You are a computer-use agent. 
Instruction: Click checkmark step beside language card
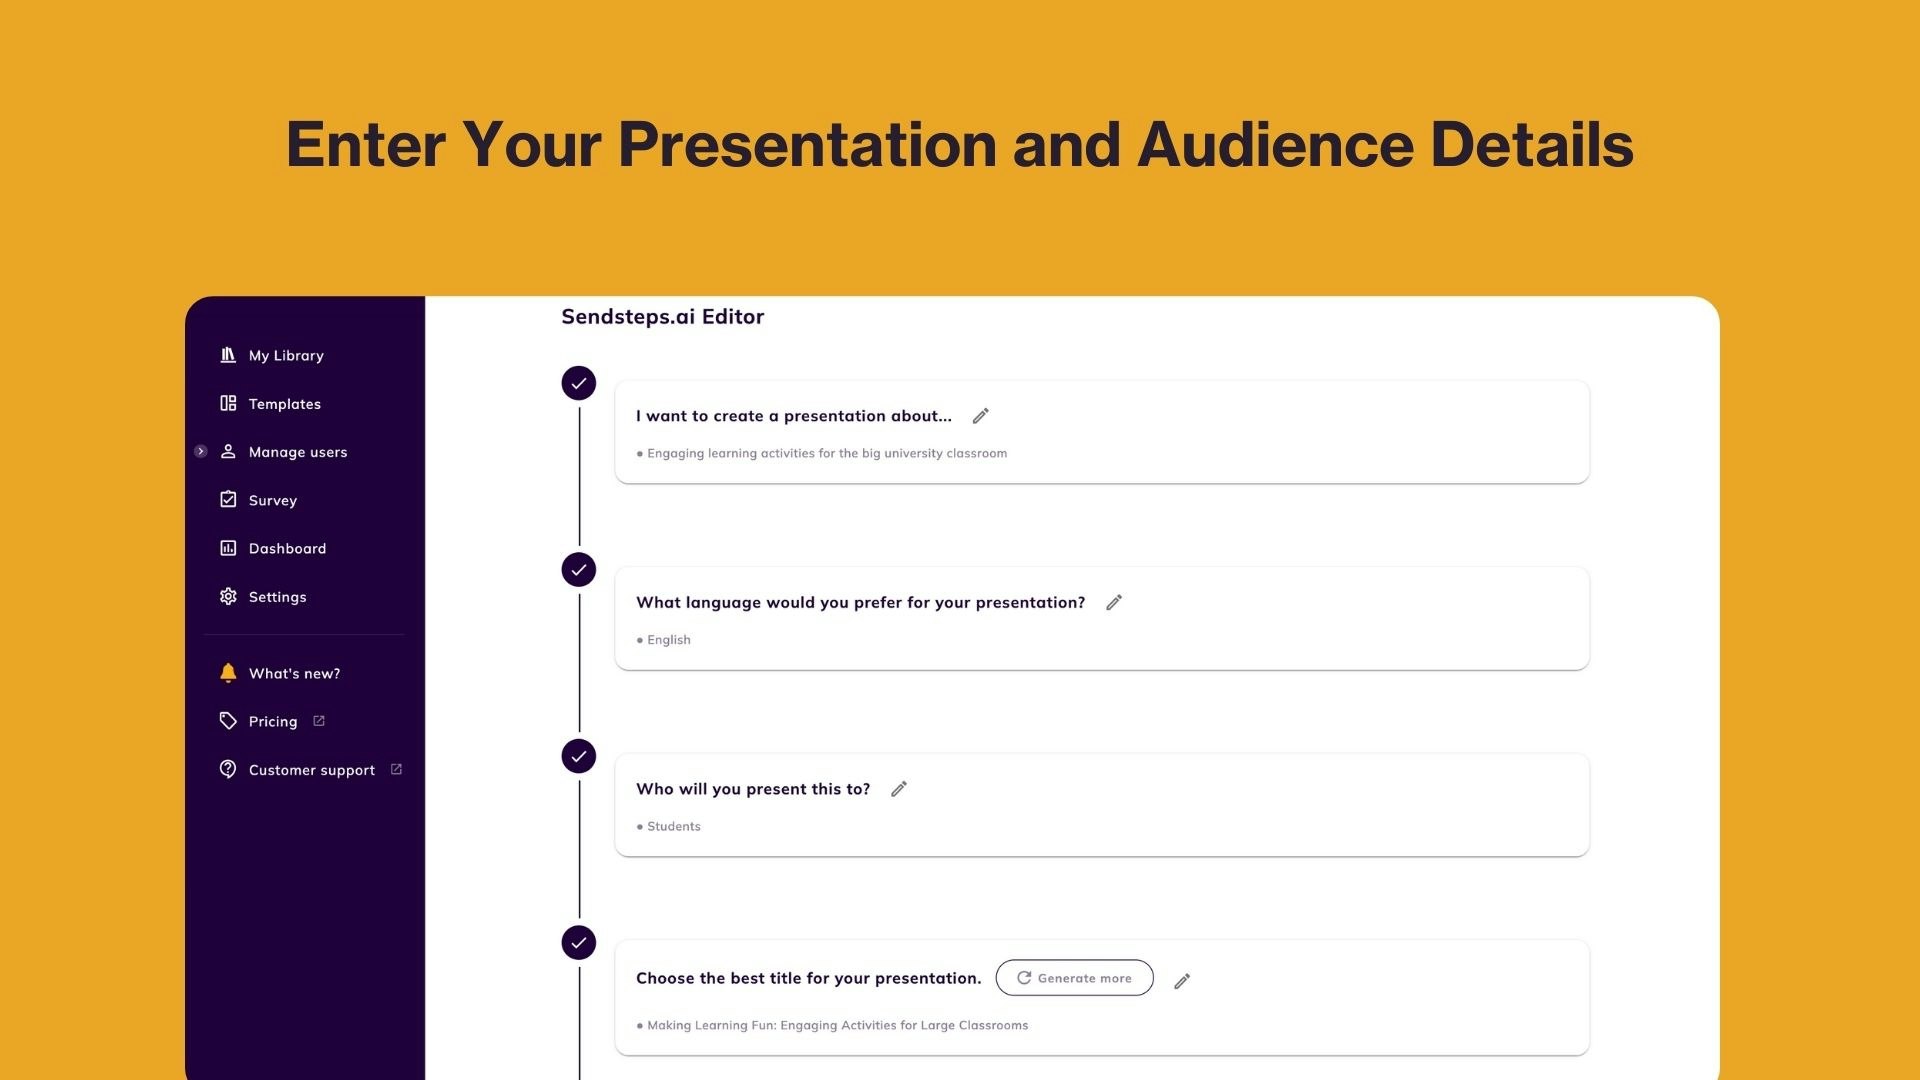click(x=579, y=570)
